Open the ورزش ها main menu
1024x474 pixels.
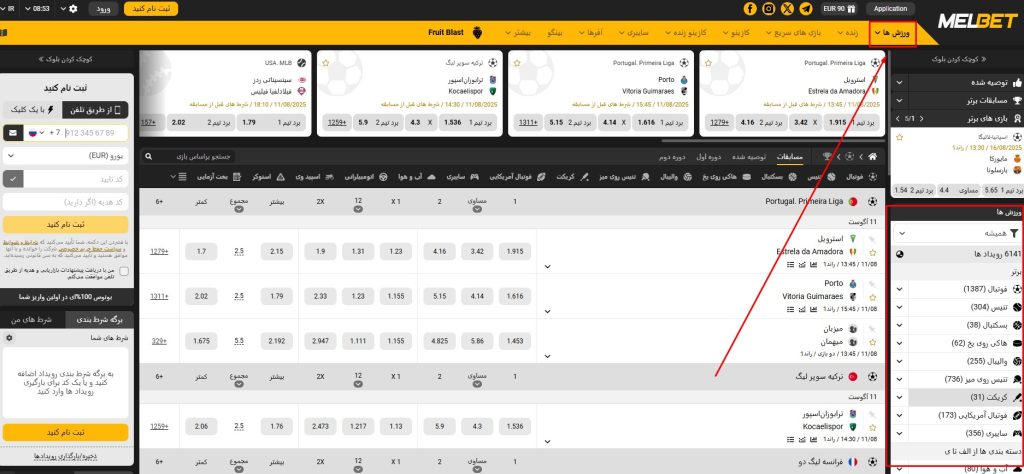[892, 32]
